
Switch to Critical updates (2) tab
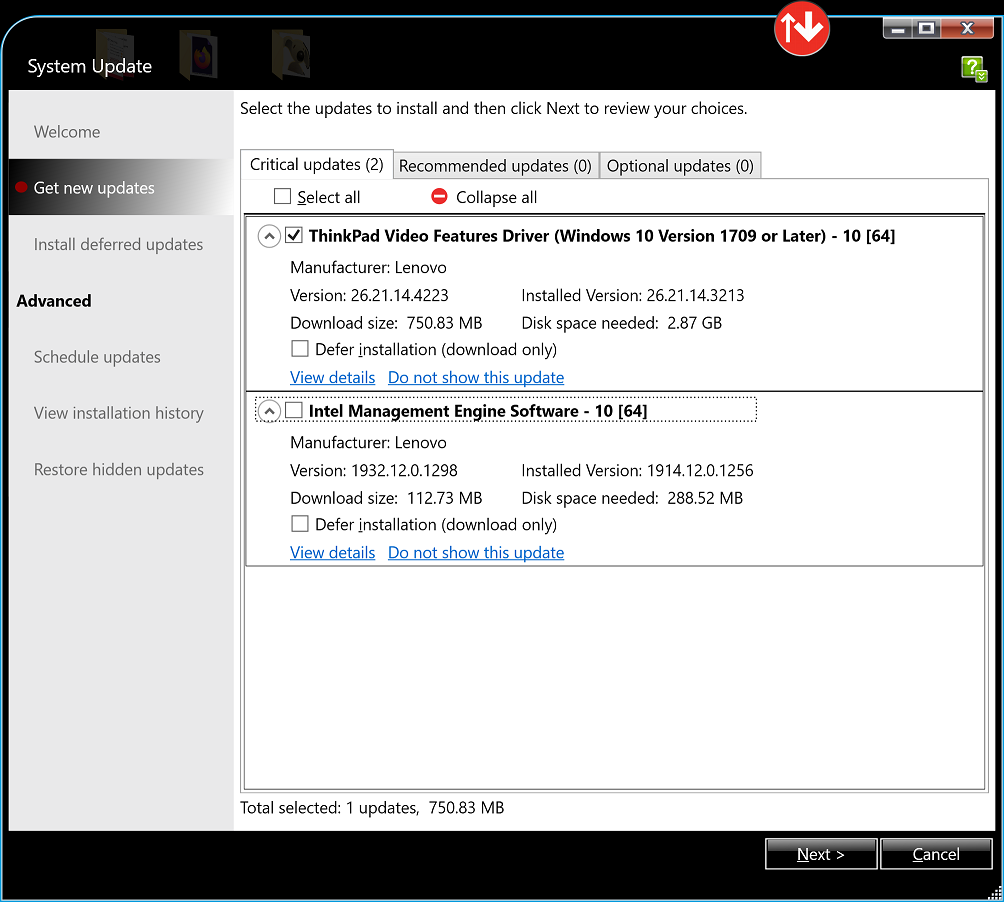[x=317, y=165]
